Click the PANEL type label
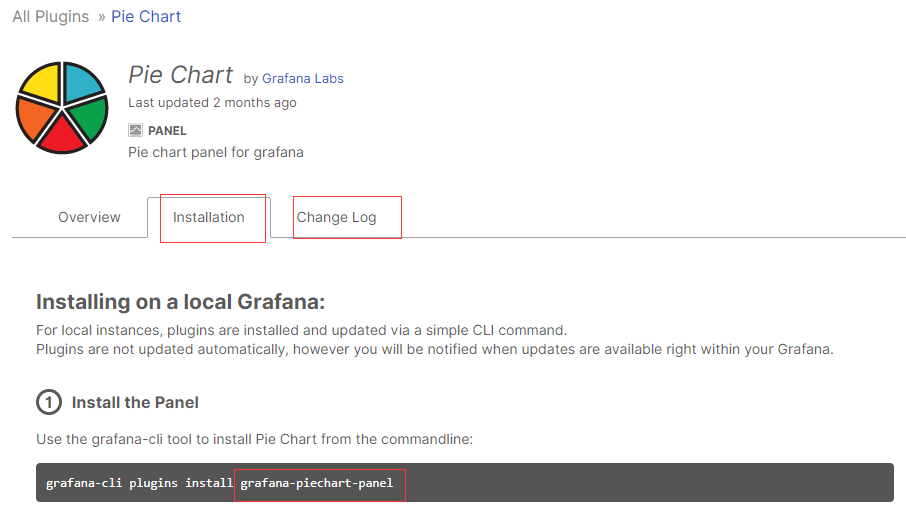The width and height of the screenshot is (906, 514). pos(167,131)
